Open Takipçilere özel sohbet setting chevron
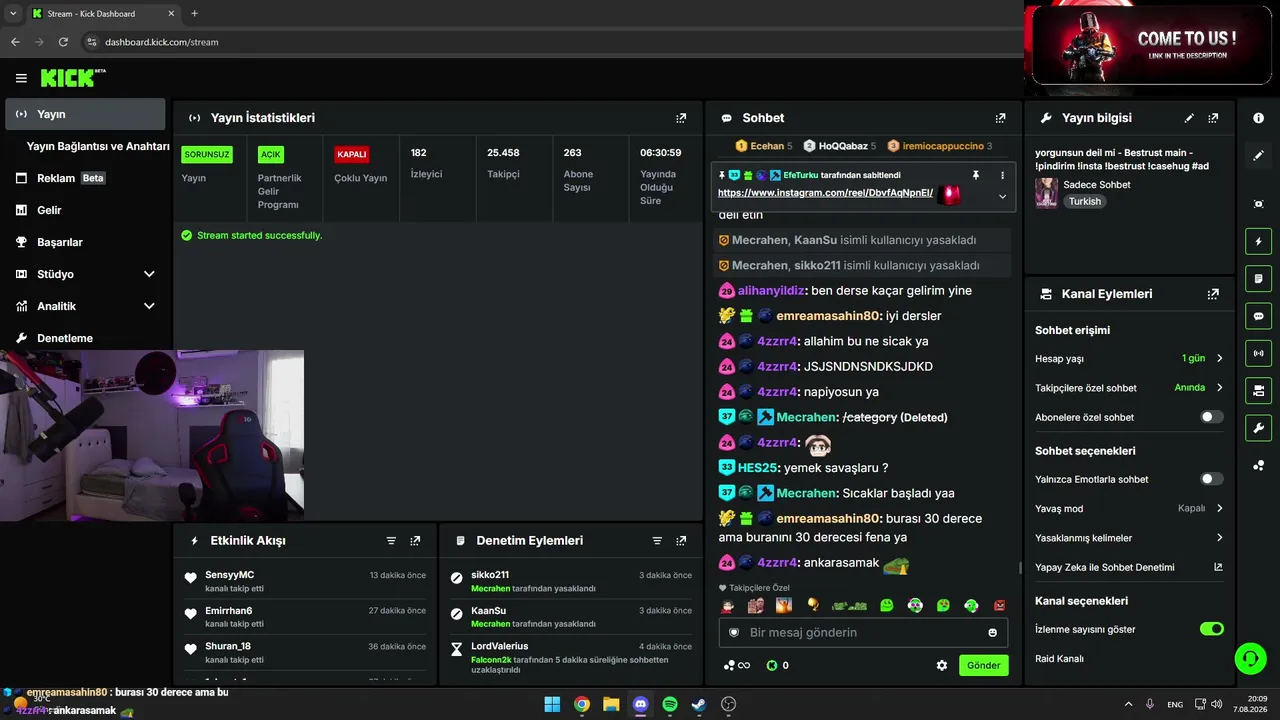 [x=1219, y=388]
